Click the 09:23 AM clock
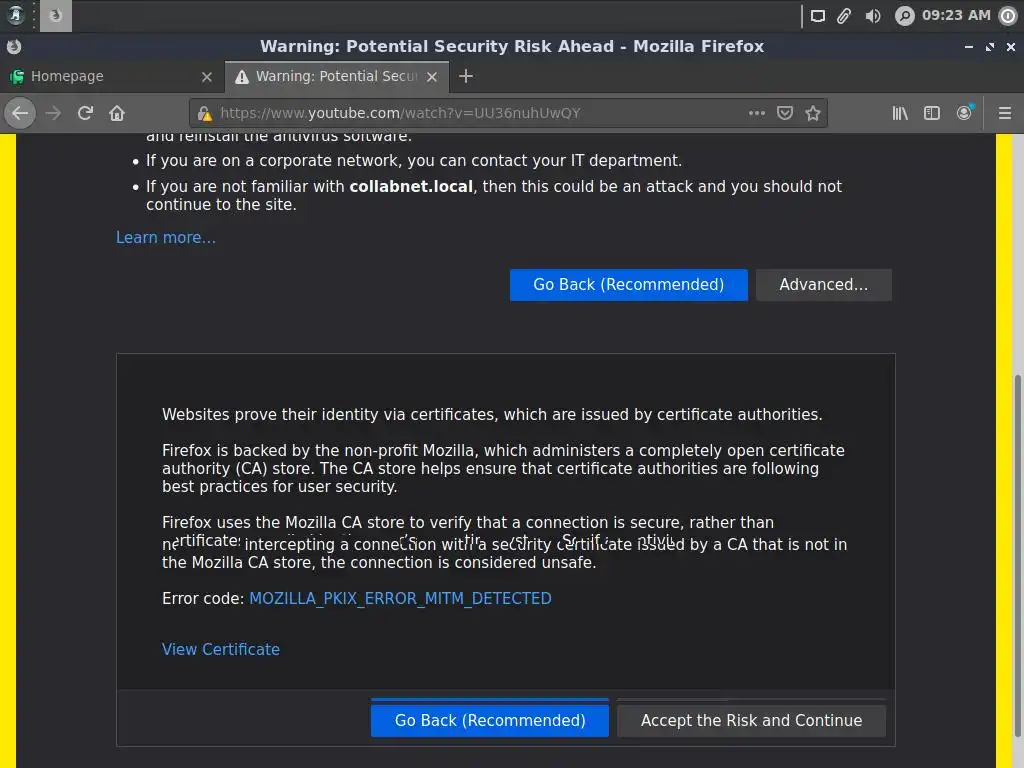 tap(956, 15)
